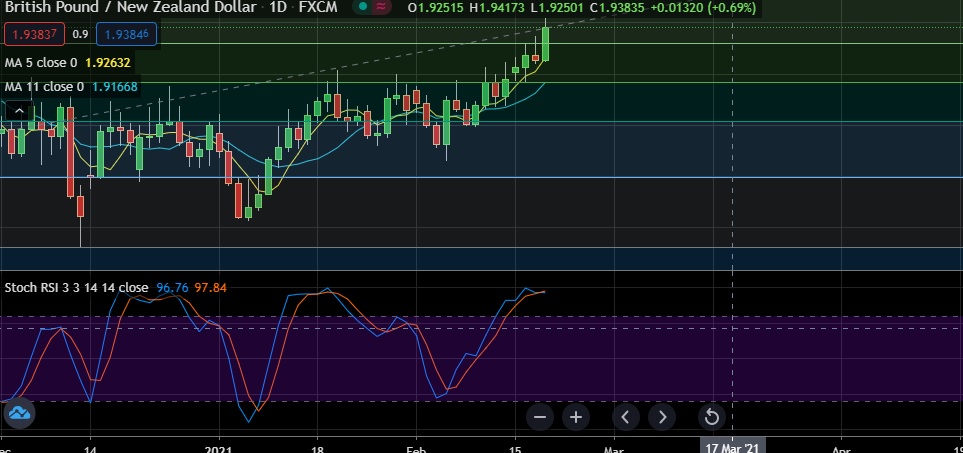Reset the chart view
The width and height of the screenshot is (963, 453).
click(711, 417)
